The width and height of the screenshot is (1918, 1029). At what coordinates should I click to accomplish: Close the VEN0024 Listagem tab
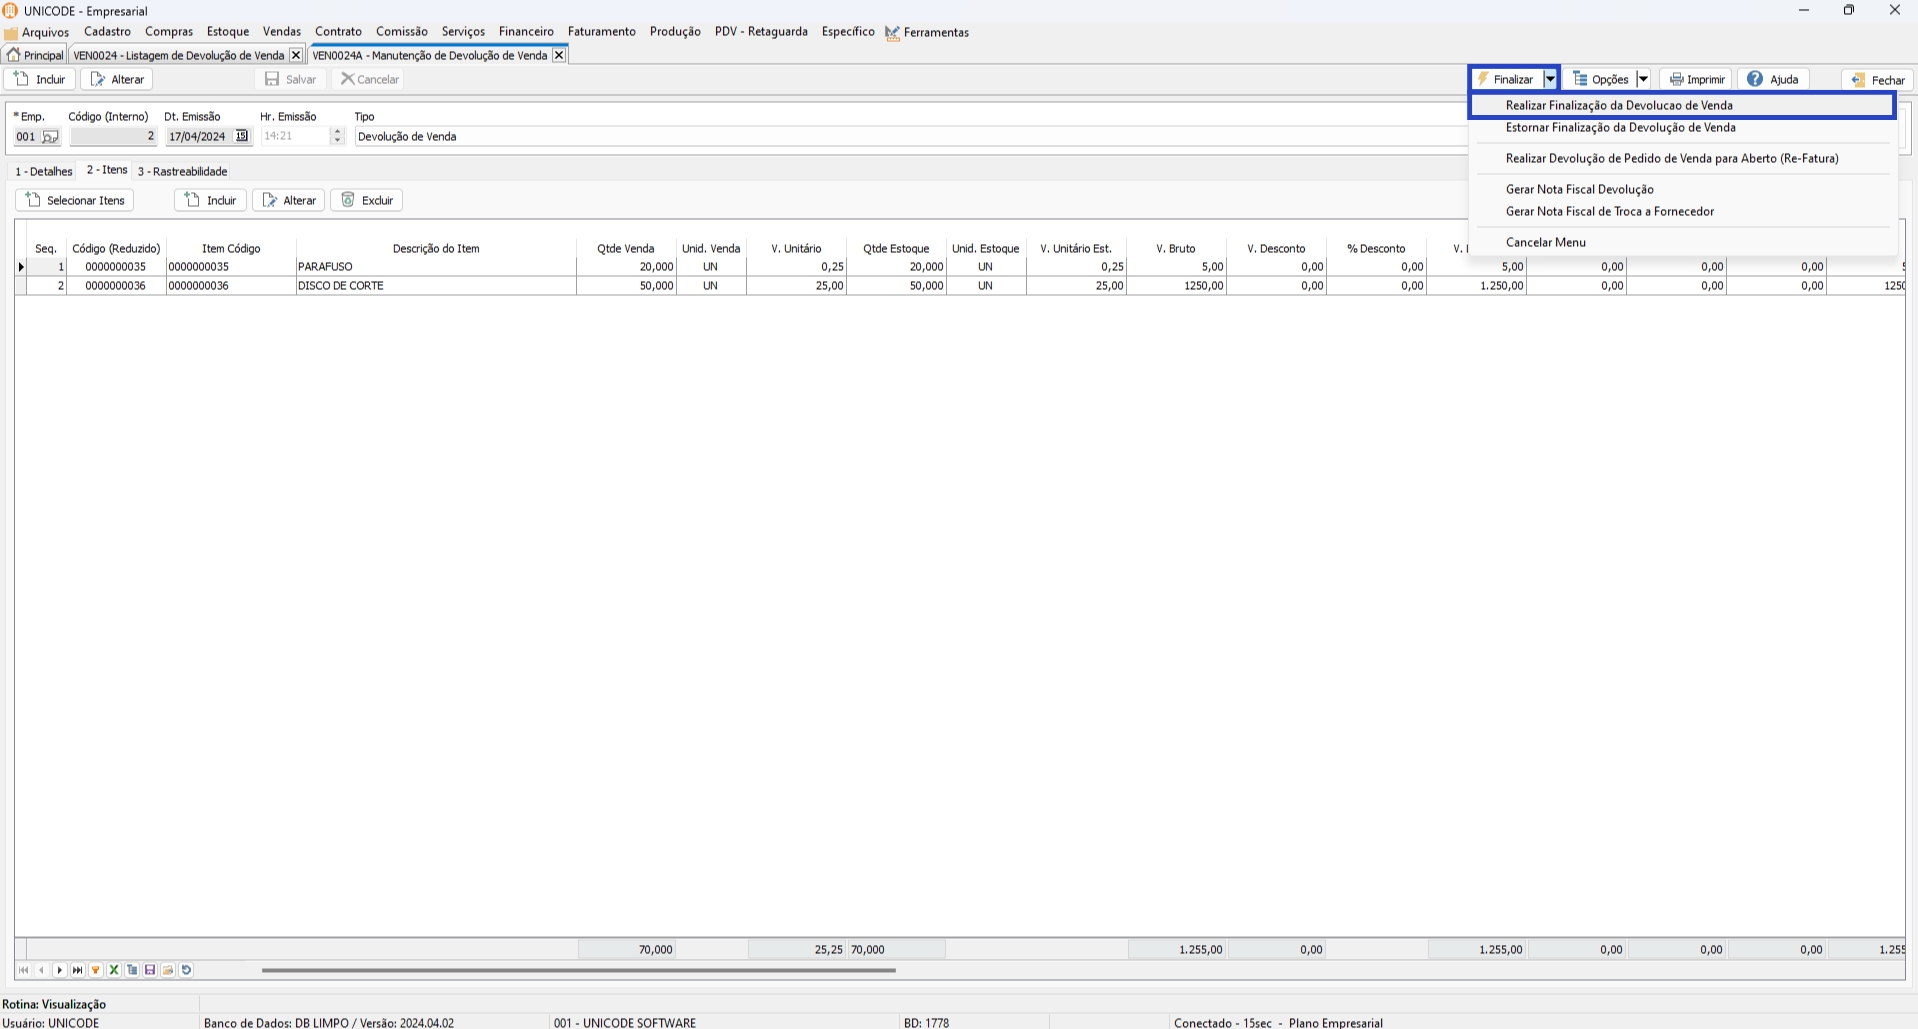pos(295,56)
